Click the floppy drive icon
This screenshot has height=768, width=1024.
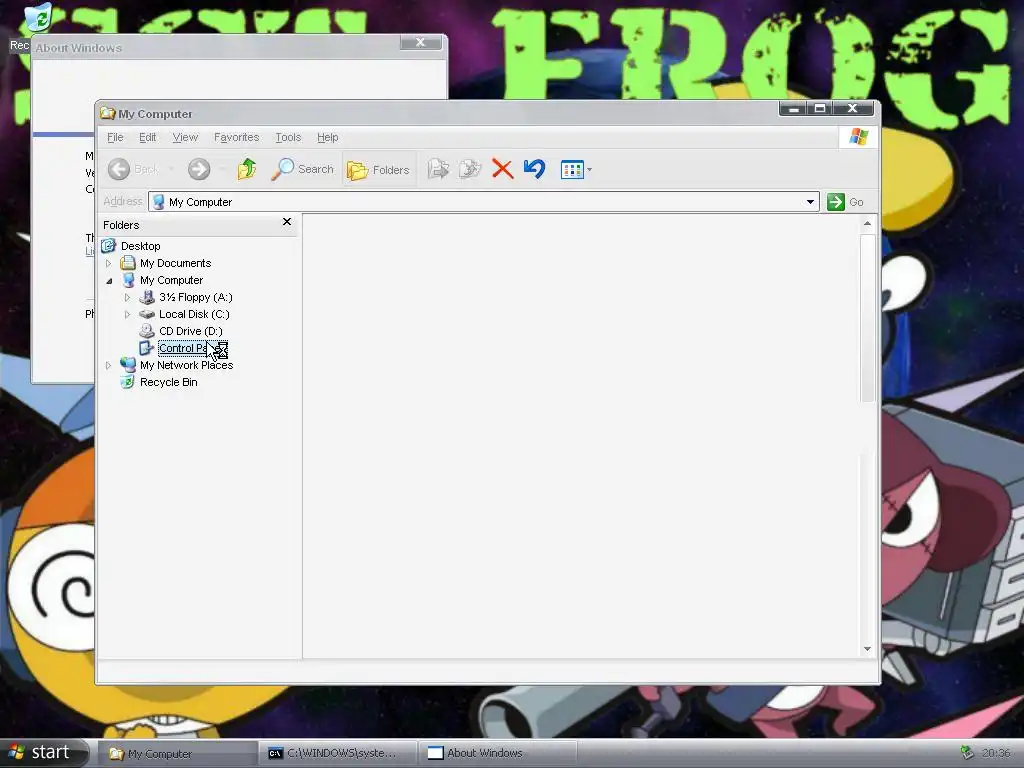(x=147, y=297)
